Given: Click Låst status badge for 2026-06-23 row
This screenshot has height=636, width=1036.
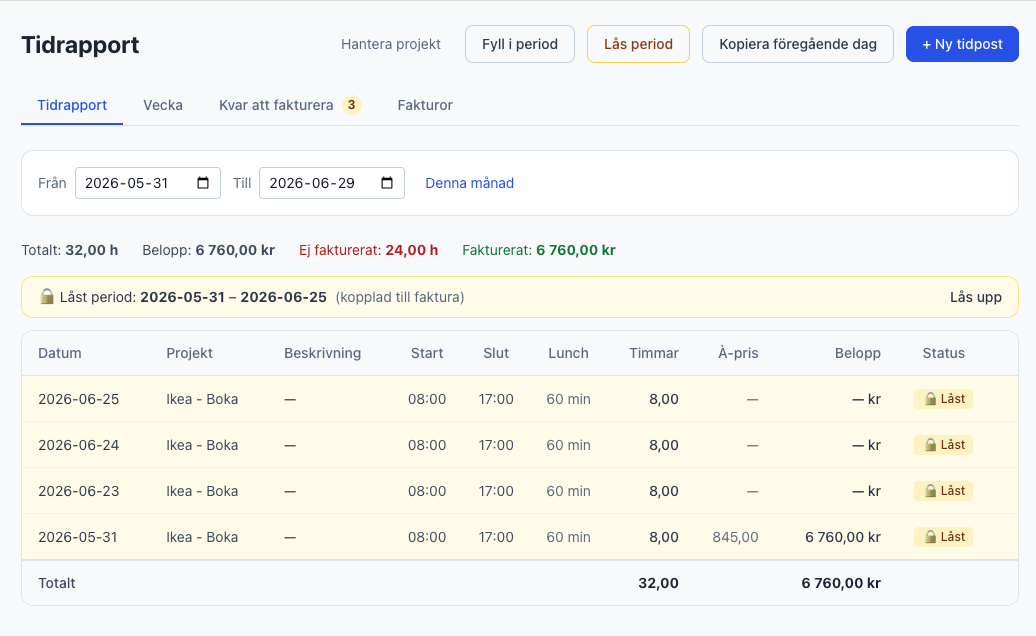Looking at the screenshot, I should click(944, 491).
